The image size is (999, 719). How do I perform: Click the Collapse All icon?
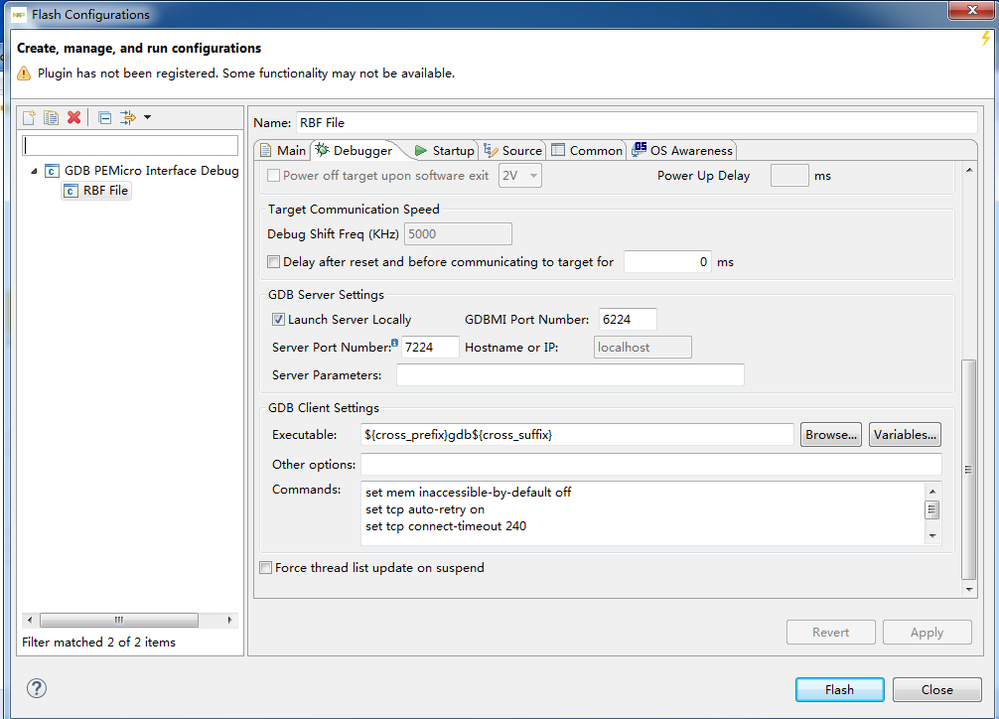click(105, 118)
